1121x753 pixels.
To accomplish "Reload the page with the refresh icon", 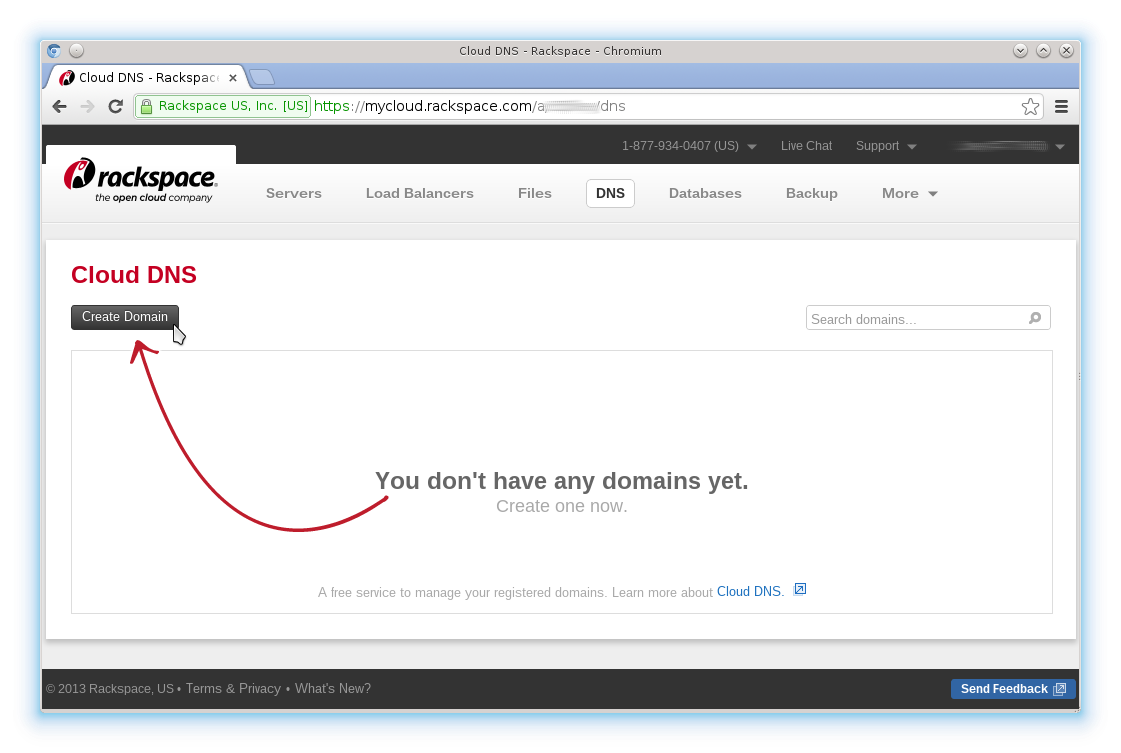I will coord(115,107).
